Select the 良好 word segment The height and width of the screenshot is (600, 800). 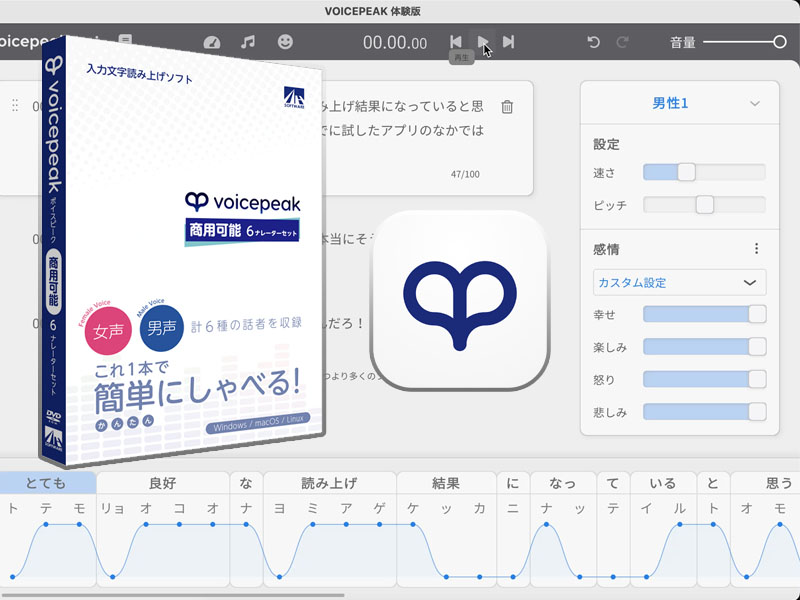[163, 483]
